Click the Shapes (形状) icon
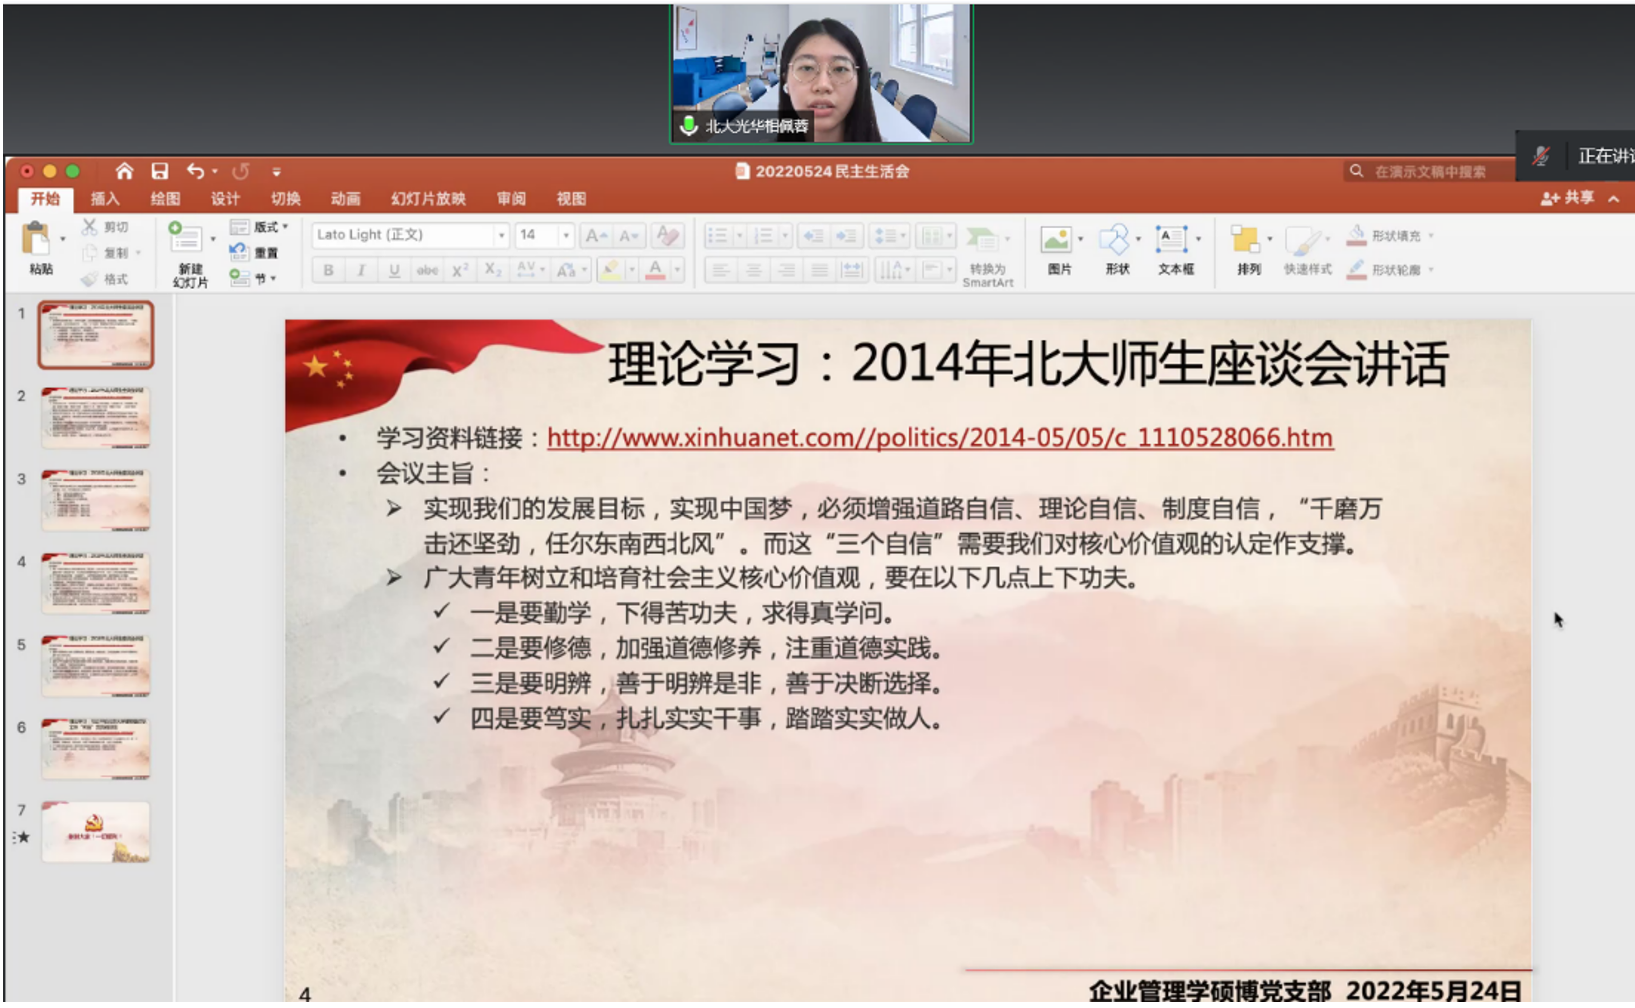 (x=1114, y=240)
